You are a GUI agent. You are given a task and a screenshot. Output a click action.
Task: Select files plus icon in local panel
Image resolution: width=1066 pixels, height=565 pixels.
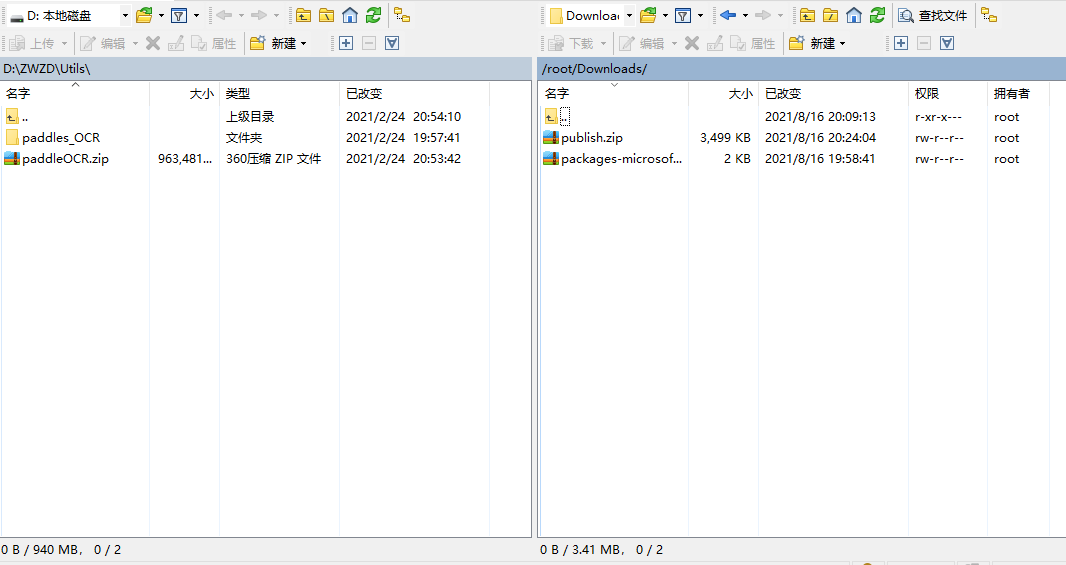click(x=346, y=44)
